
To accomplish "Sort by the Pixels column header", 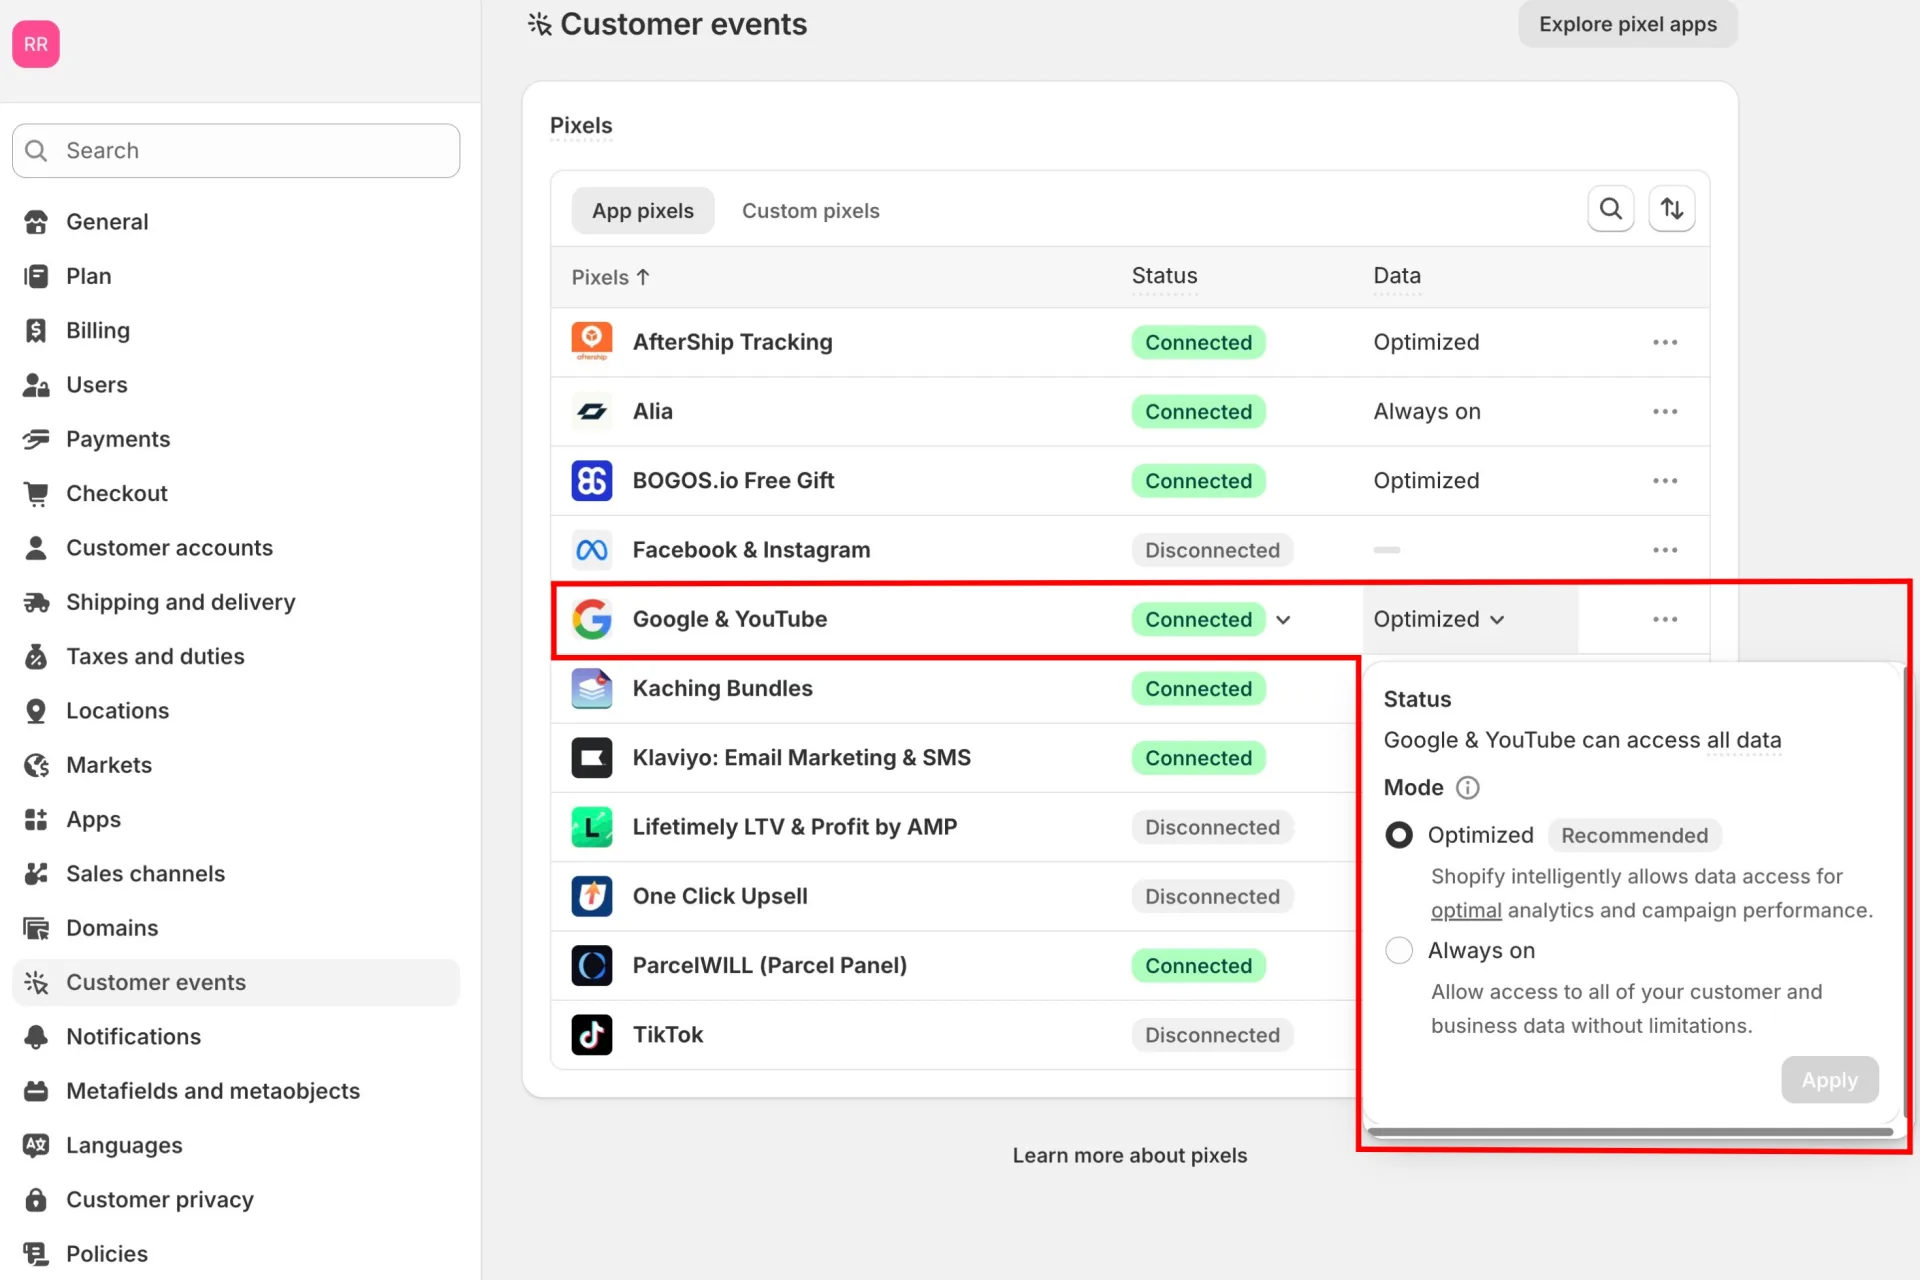I will 610,277.
